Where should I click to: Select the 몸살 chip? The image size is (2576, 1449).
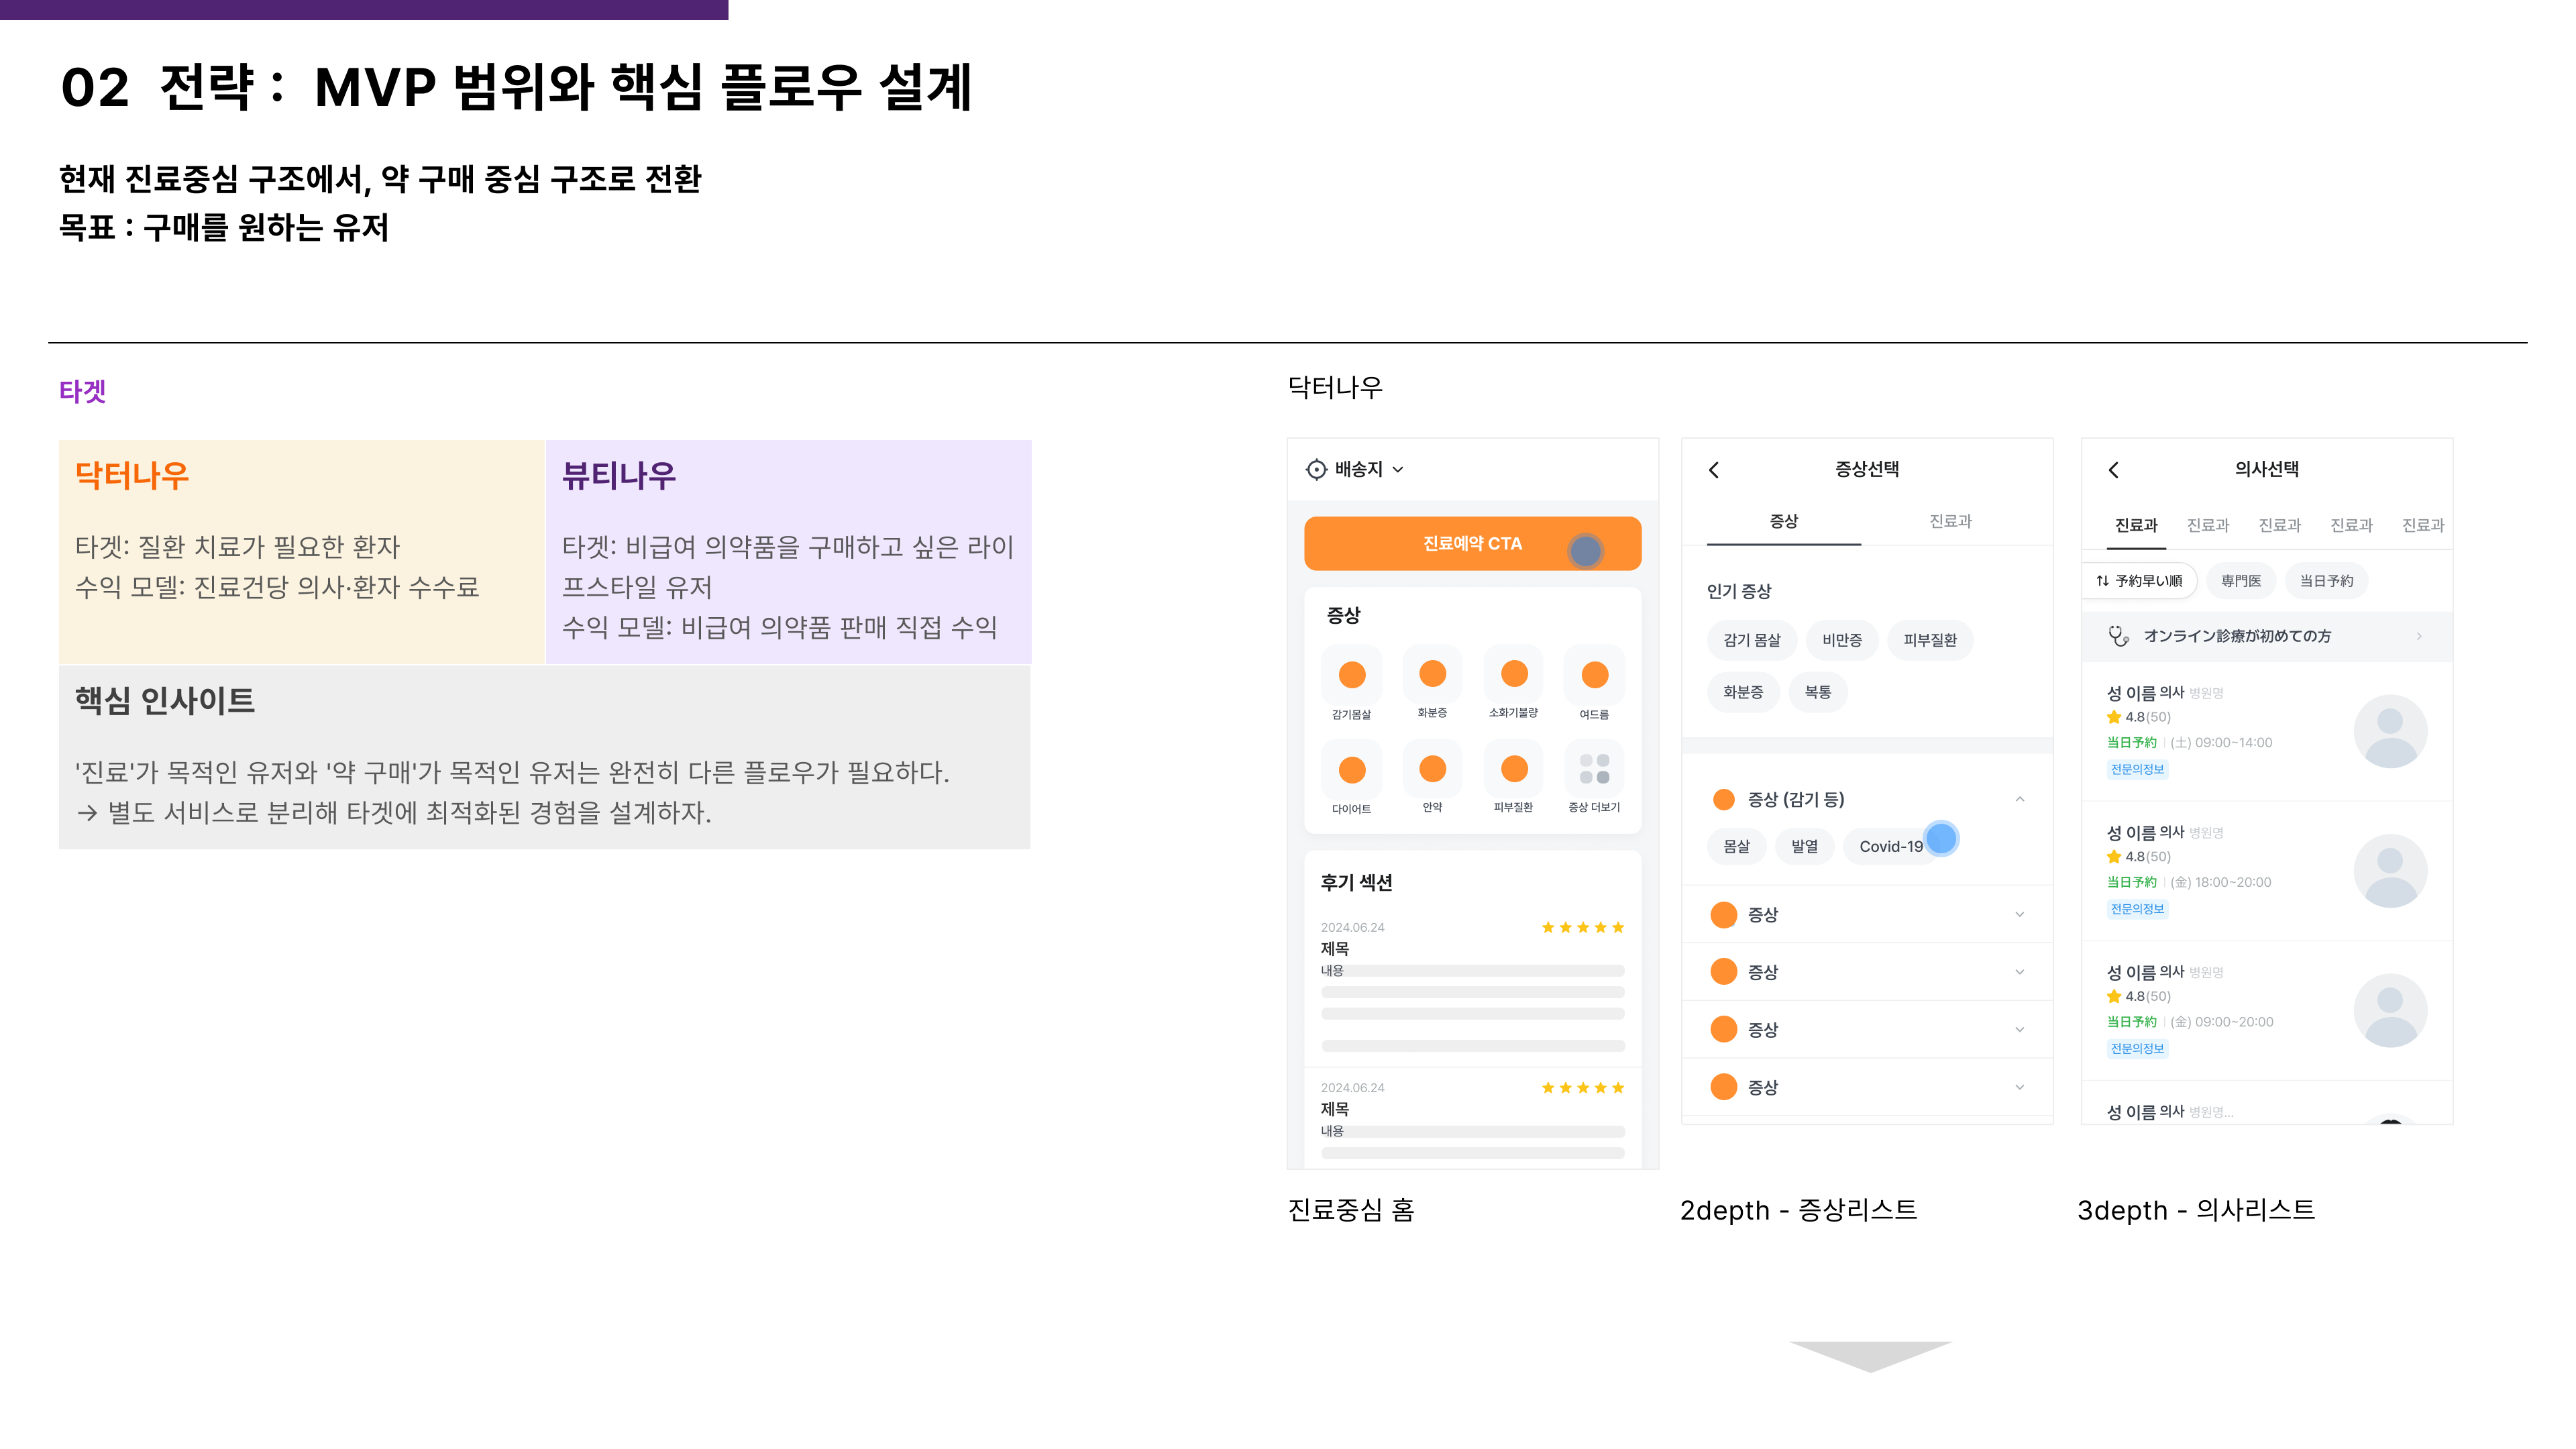[1737, 847]
